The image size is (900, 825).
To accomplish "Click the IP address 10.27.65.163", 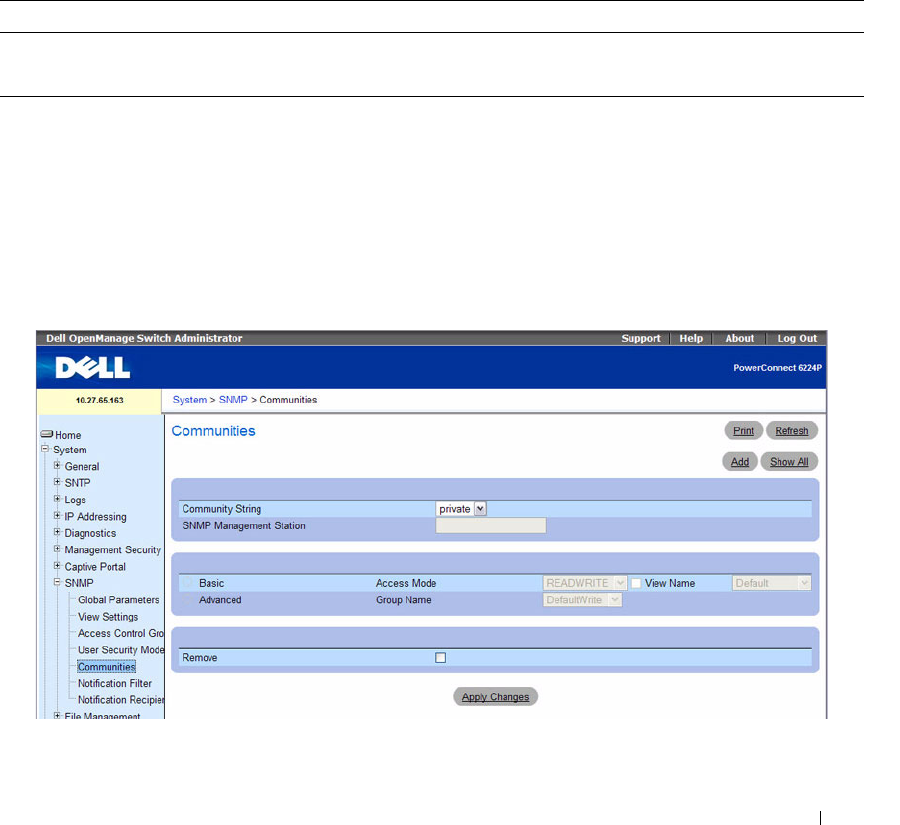I will (99, 400).
